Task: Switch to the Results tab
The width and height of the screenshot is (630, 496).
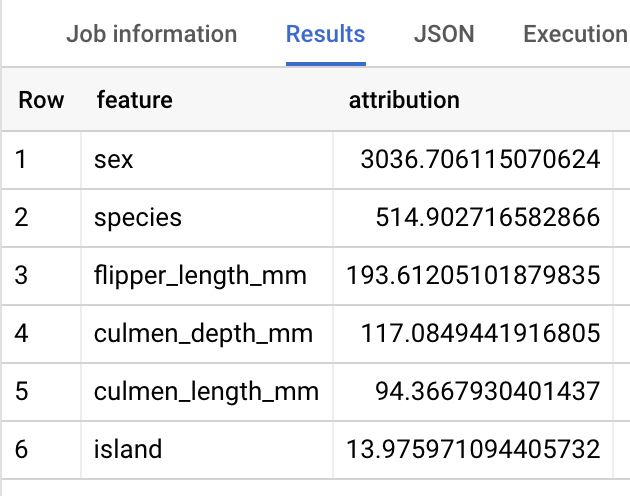Action: (325, 34)
